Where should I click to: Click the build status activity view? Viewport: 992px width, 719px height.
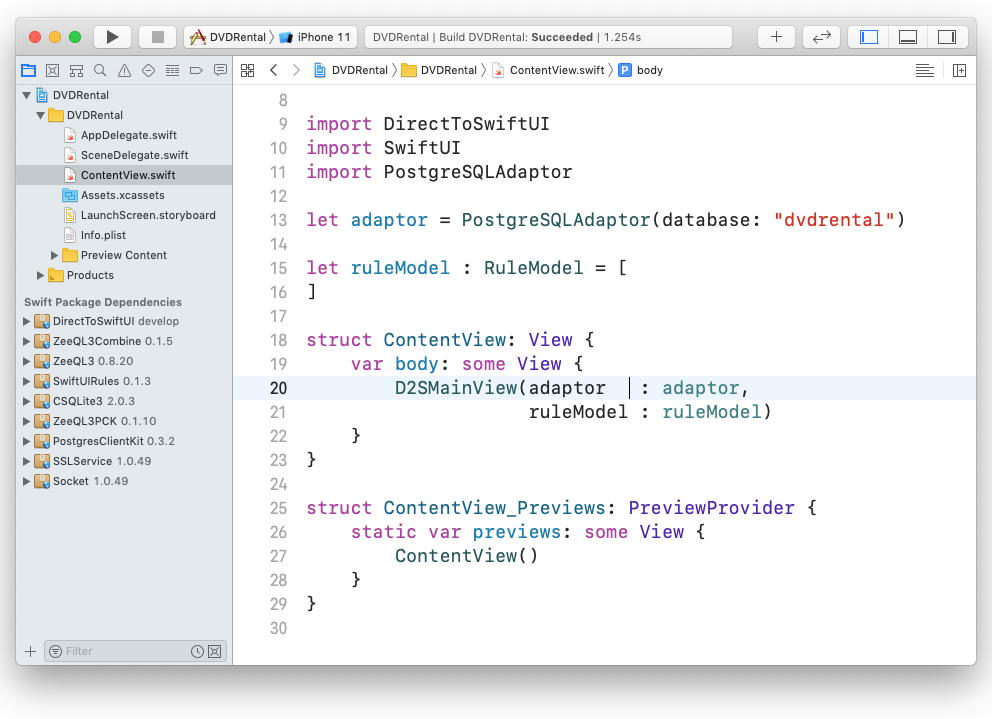coord(549,37)
